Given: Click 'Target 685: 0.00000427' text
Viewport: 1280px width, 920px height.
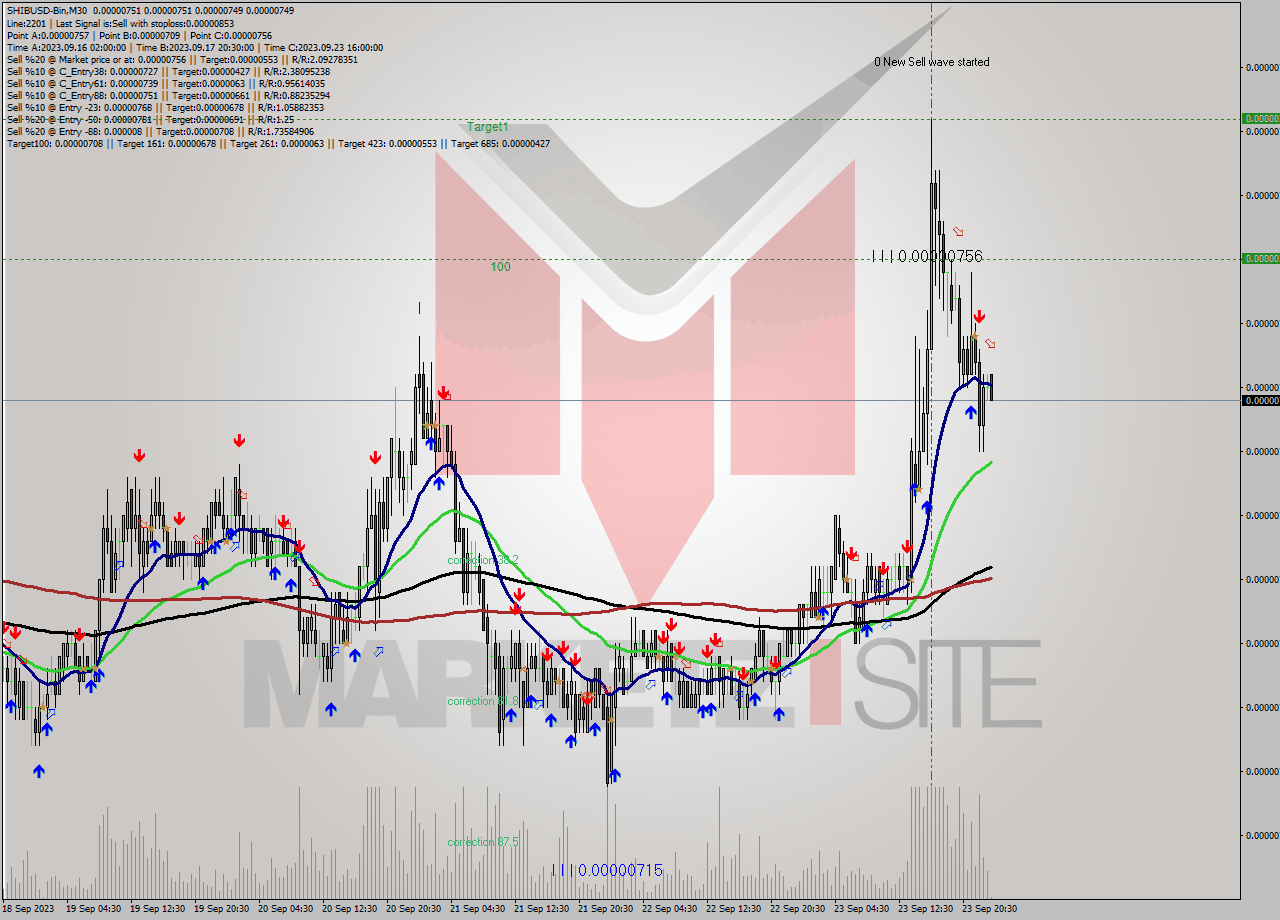Looking at the screenshot, I should 501,143.
